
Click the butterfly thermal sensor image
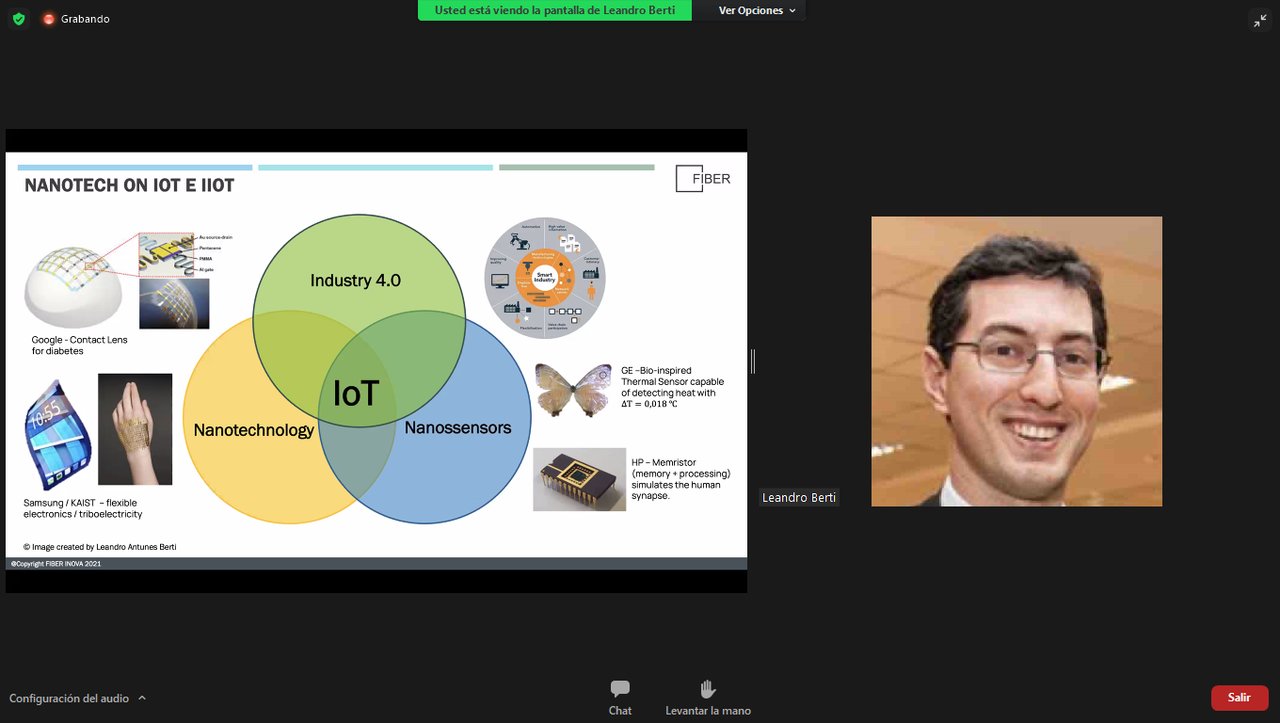(573, 389)
